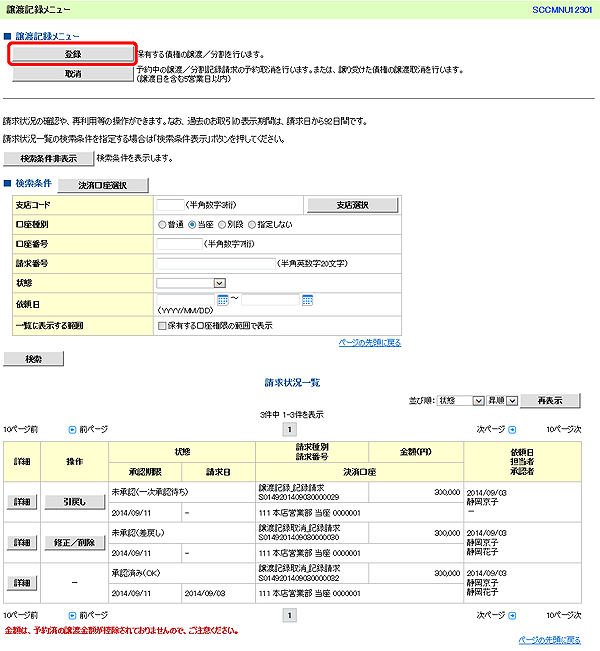Viewport: 600px width, 651px height.
Task: Select 普通 account type radio
Action: (162, 225)
